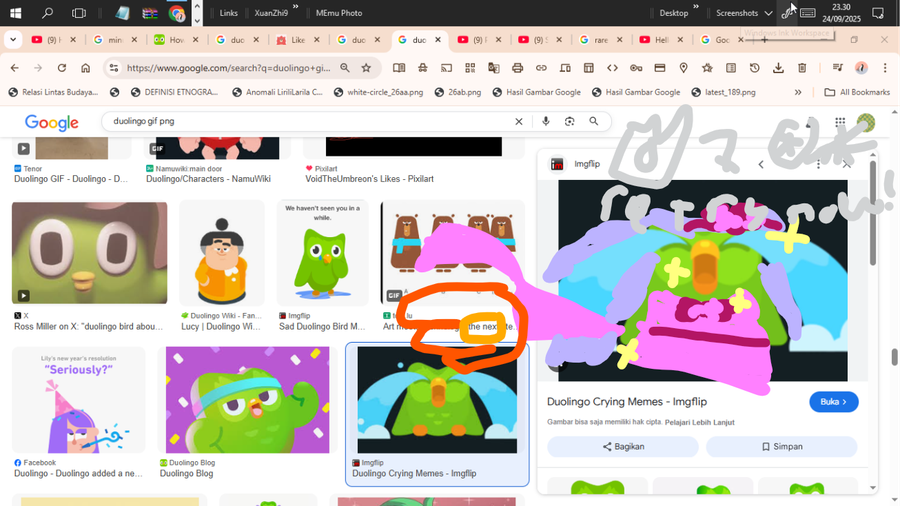Expand overflow chevron next to XuanZhi9

click(296, 7)
